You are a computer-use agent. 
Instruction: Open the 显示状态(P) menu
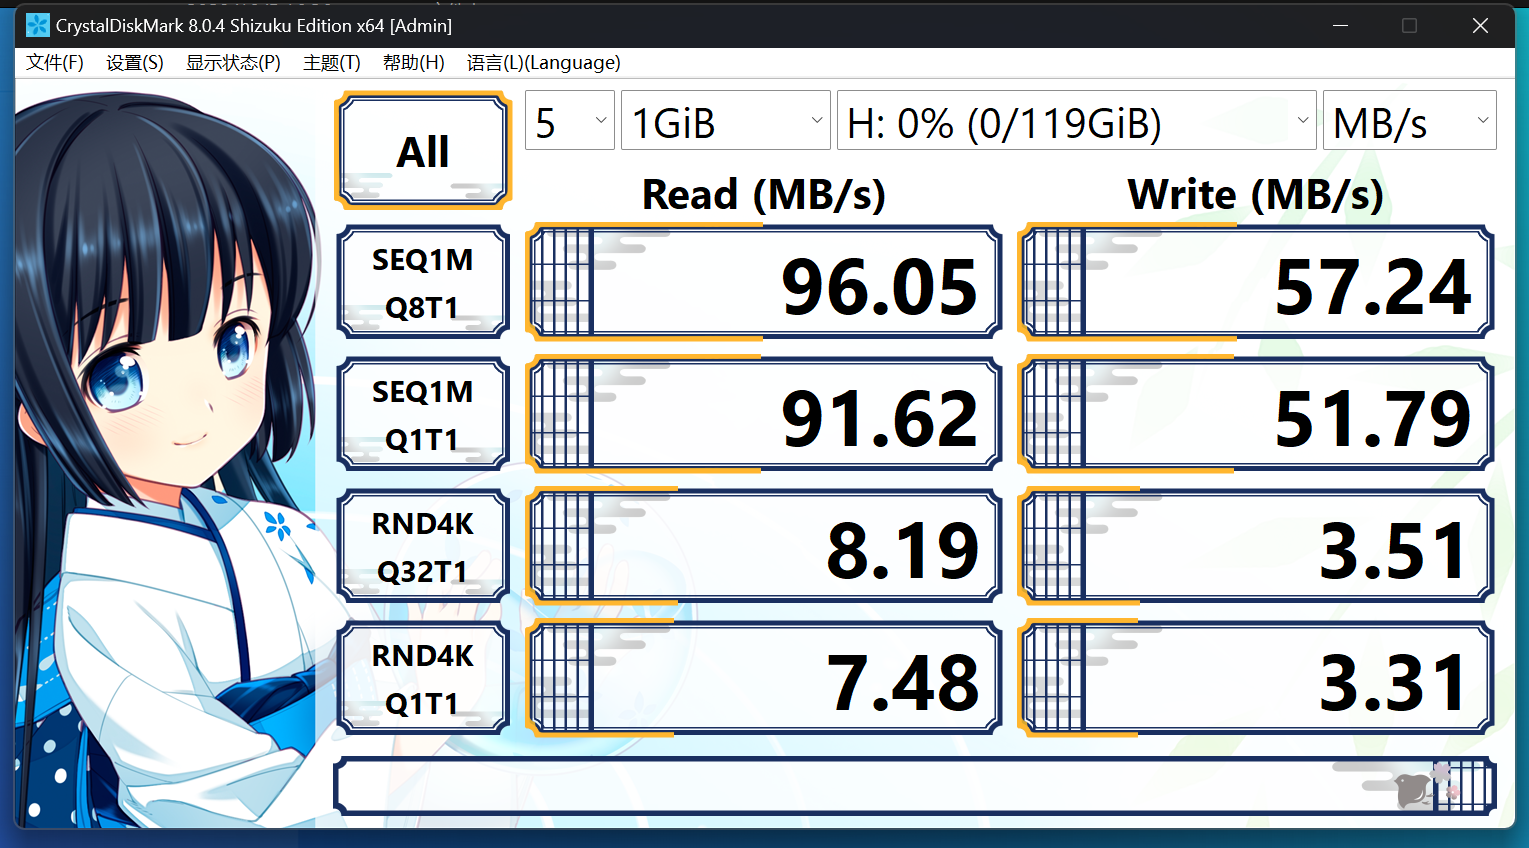(233, 63)
